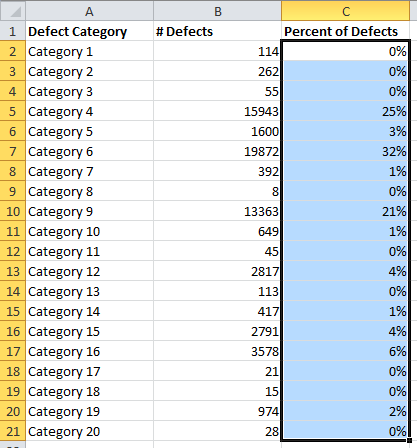Viewport: 417px width, 448px height.
Task: Select row 21 header
Action: [x=13, y=431]
